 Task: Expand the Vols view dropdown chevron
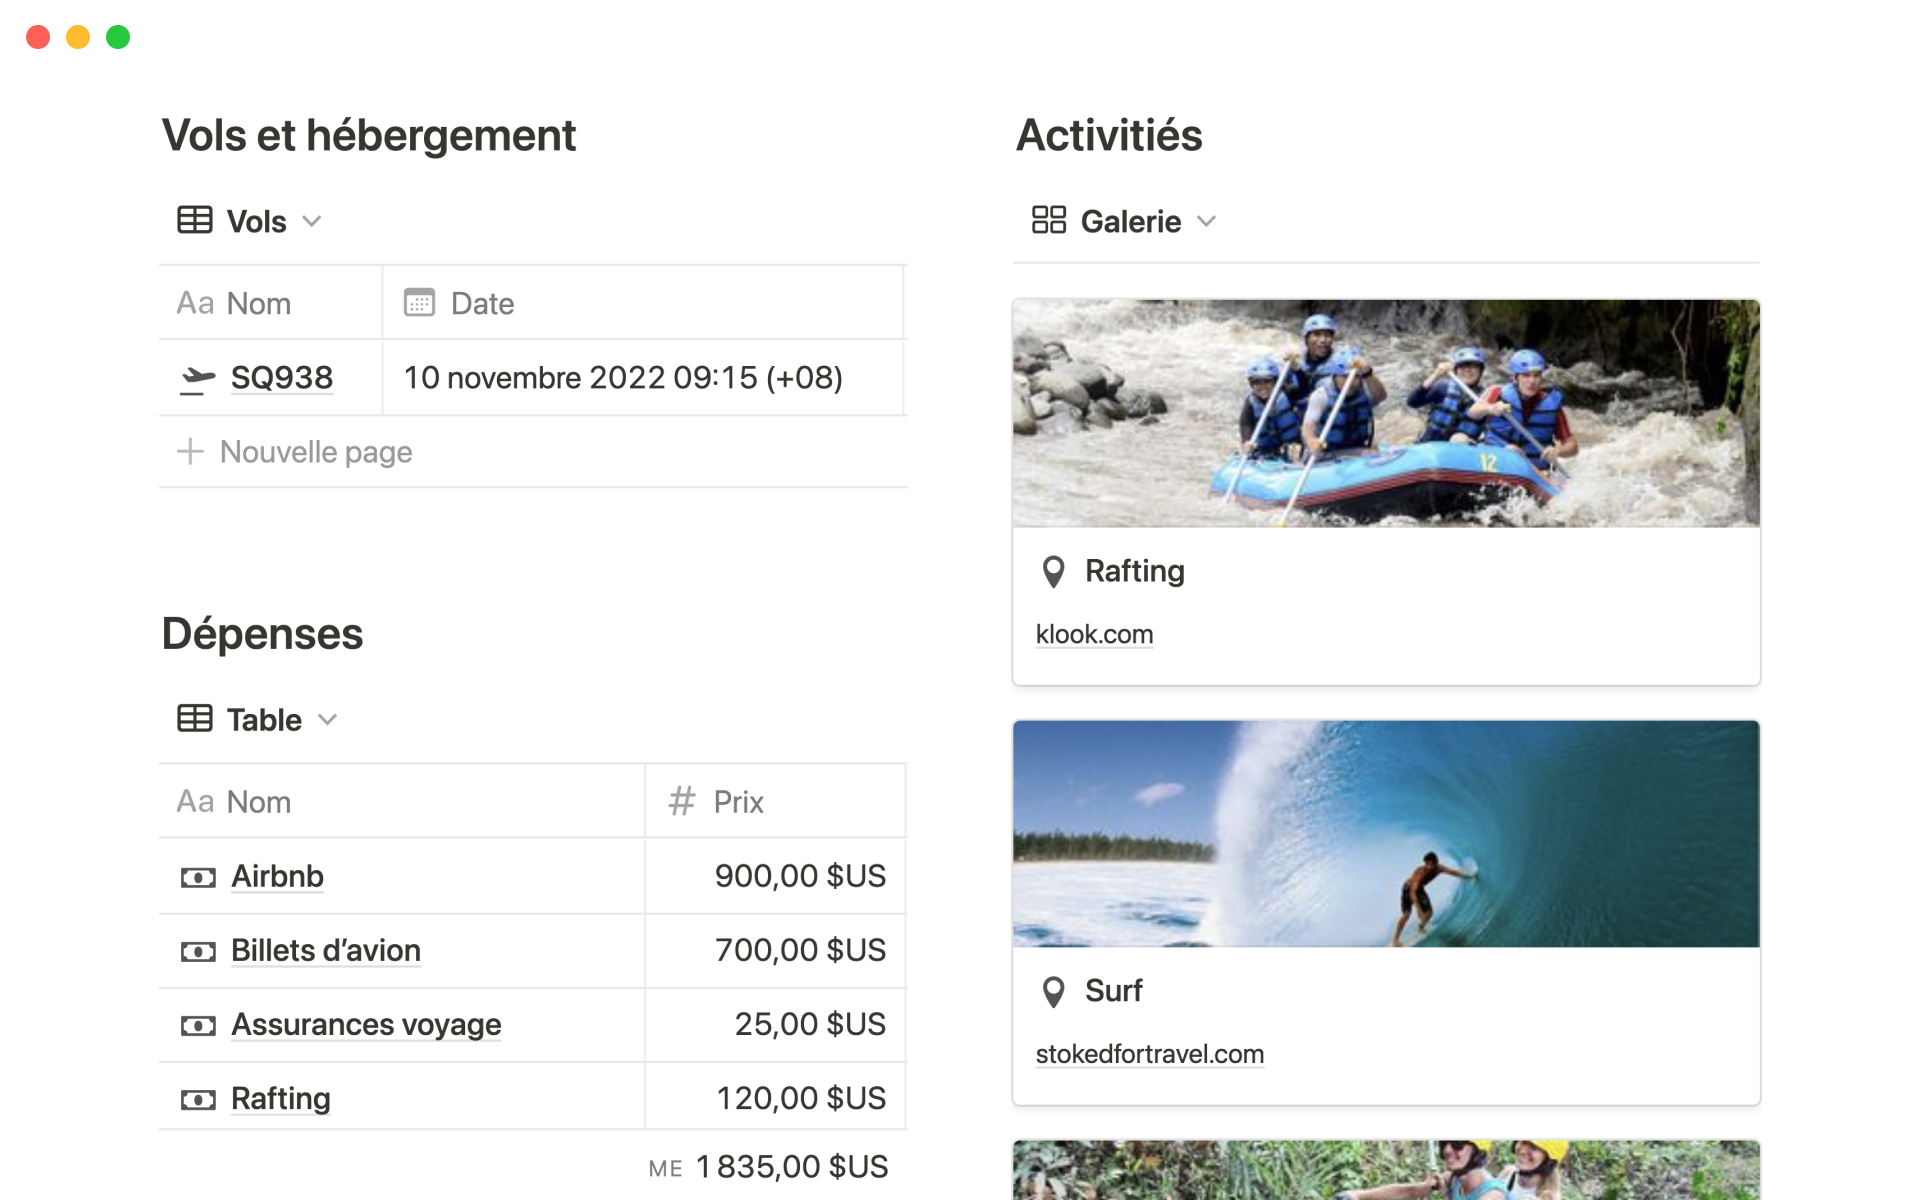[312, 221]
